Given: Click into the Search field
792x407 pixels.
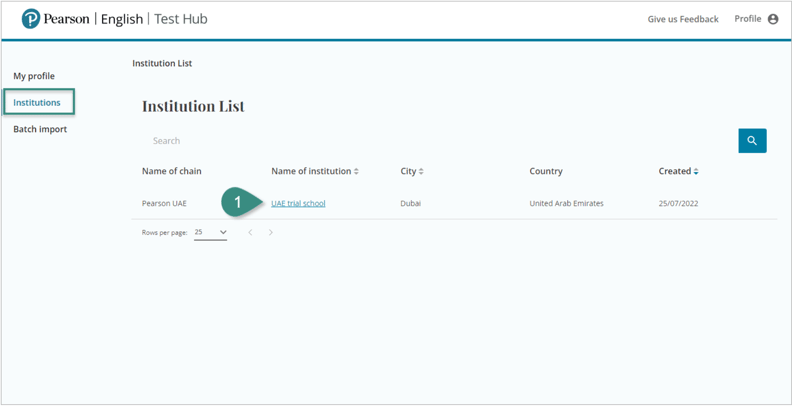Looking at the screenshot, I should pos(430,141).
